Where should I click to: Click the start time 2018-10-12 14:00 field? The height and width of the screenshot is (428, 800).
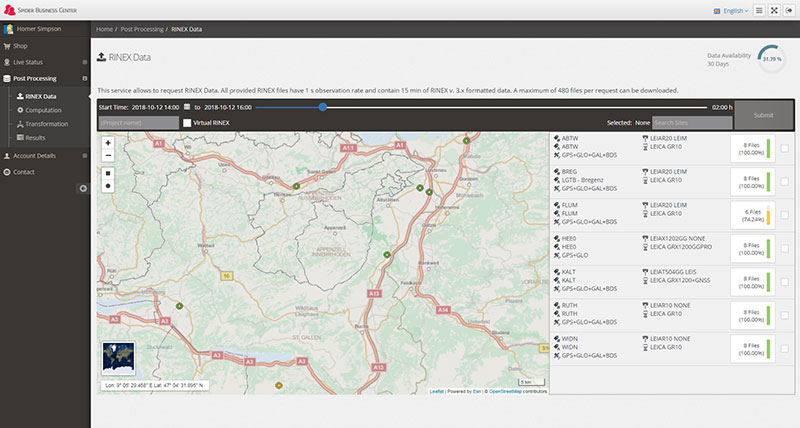(156, 107)
